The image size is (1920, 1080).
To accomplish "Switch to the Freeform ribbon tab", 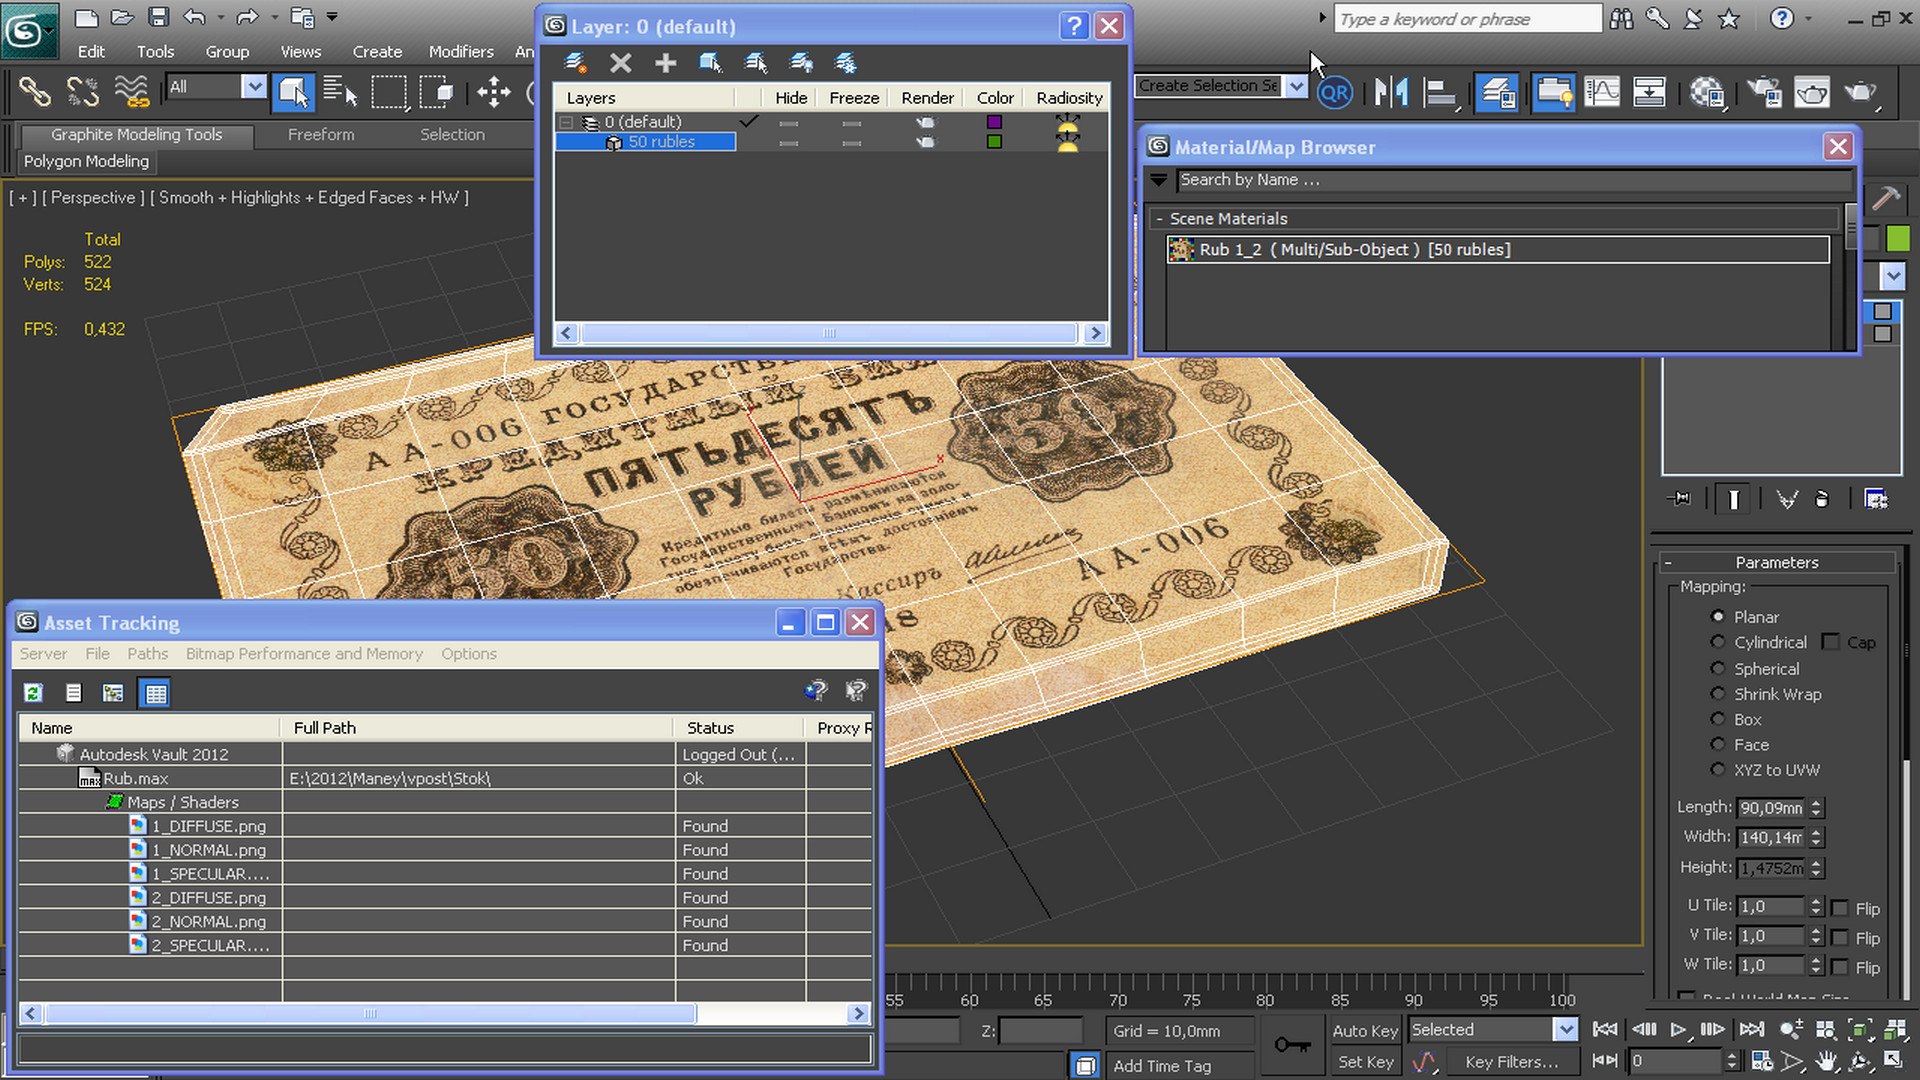I will pos(321,134).
